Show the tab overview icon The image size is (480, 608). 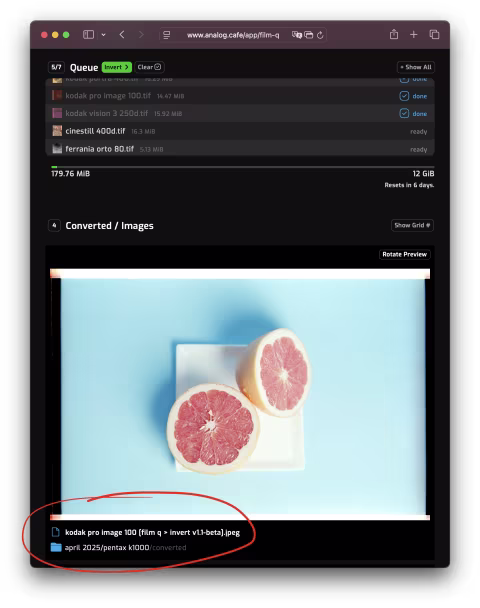(434, 35)
